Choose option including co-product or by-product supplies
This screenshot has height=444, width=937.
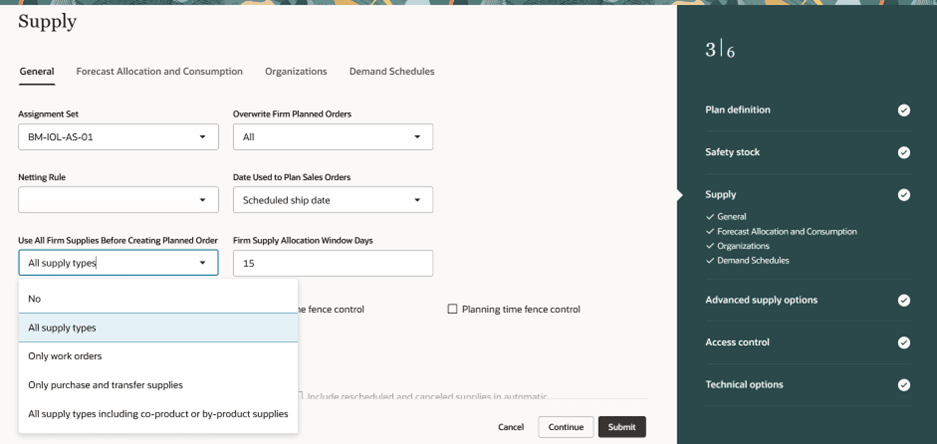158,414
